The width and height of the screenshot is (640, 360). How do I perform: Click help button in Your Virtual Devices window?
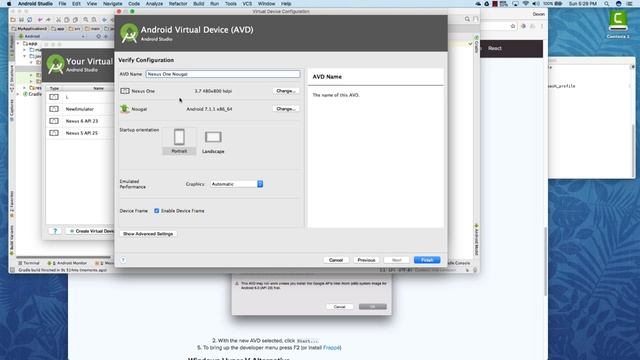(55, 231)
